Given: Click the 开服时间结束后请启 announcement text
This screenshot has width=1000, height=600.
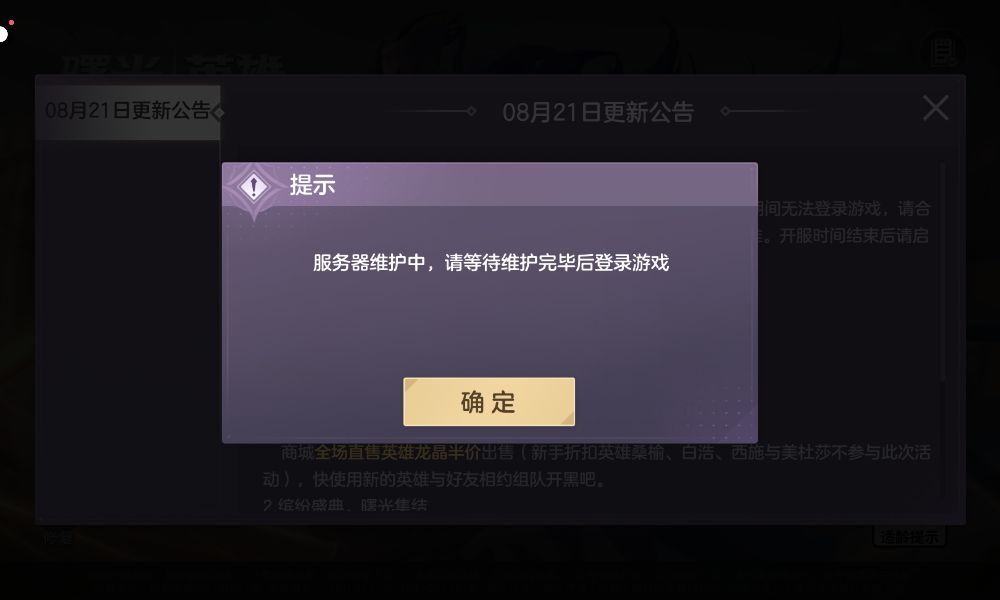Looking at the screenshot, I should [854, 236].
